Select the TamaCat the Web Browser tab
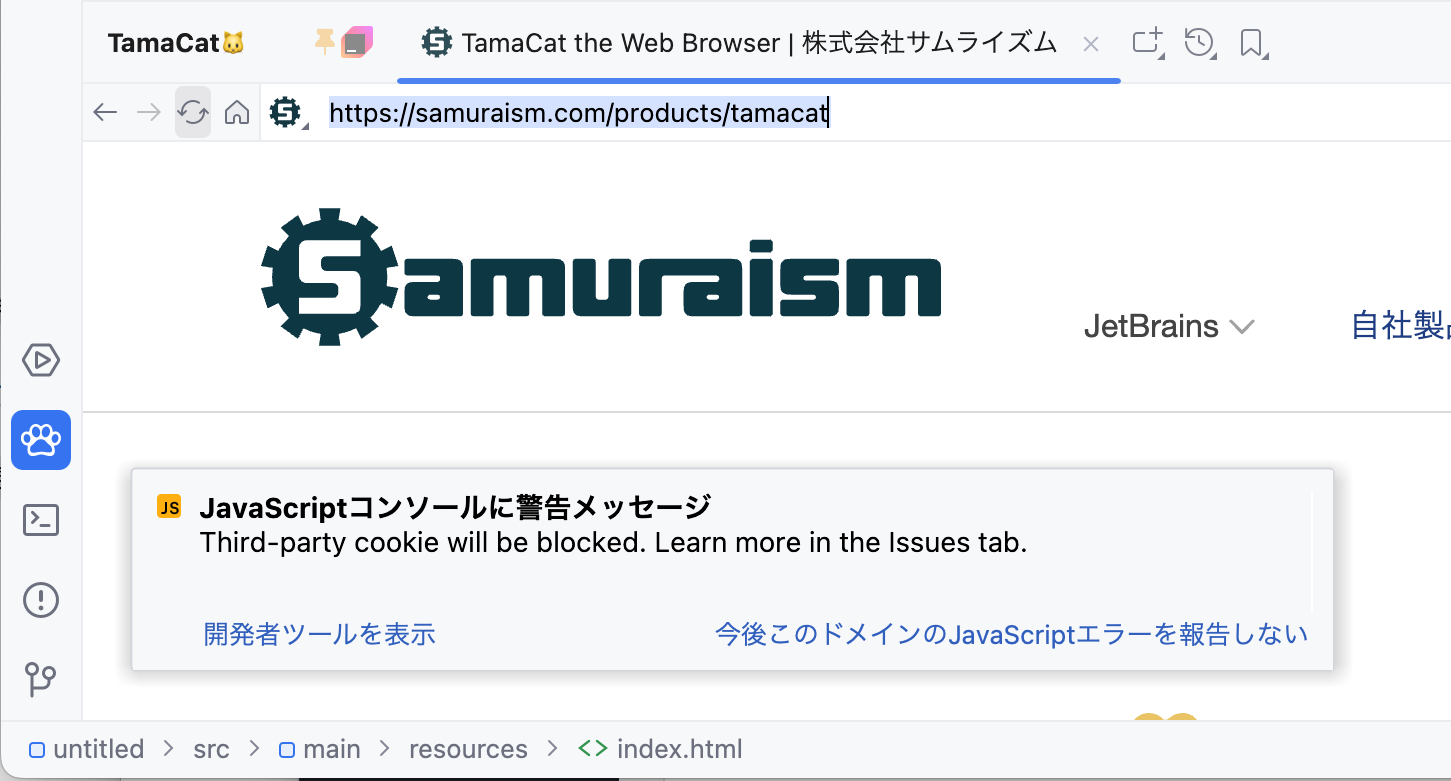Image resolution: width=1451 pixels, height=781 pixels. [740, 43]
